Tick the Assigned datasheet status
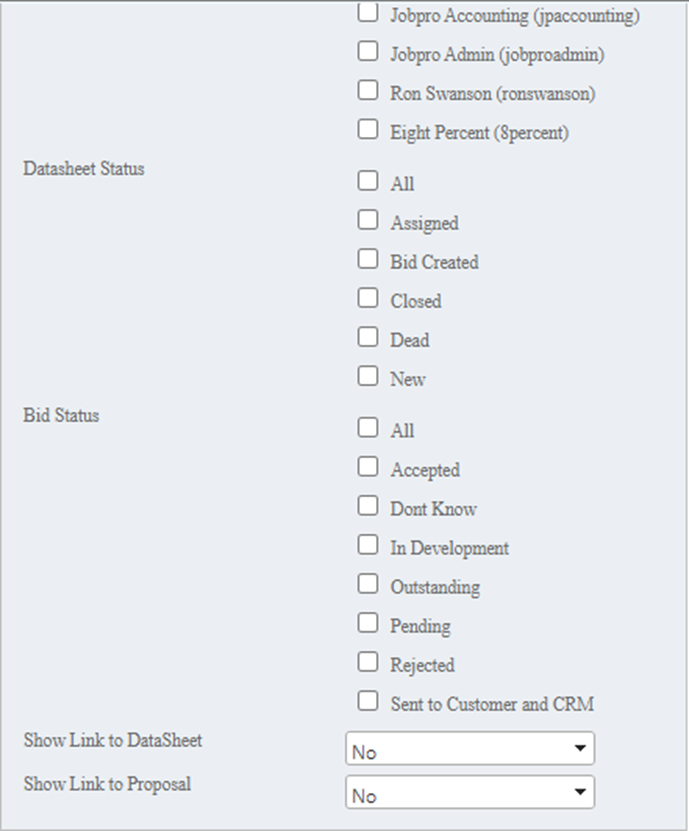 coord(368,220)
